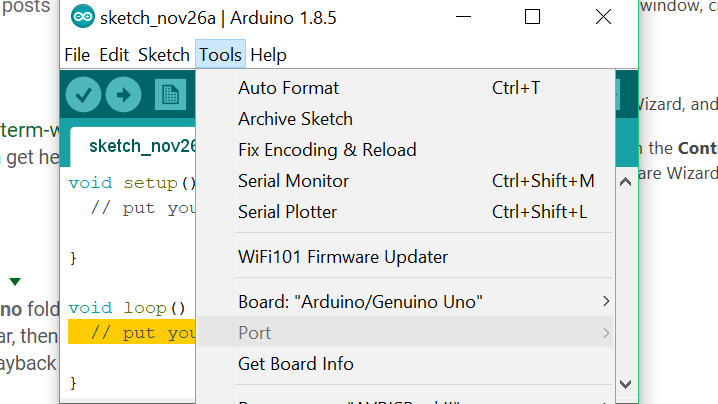Open the Help menu

268,55
